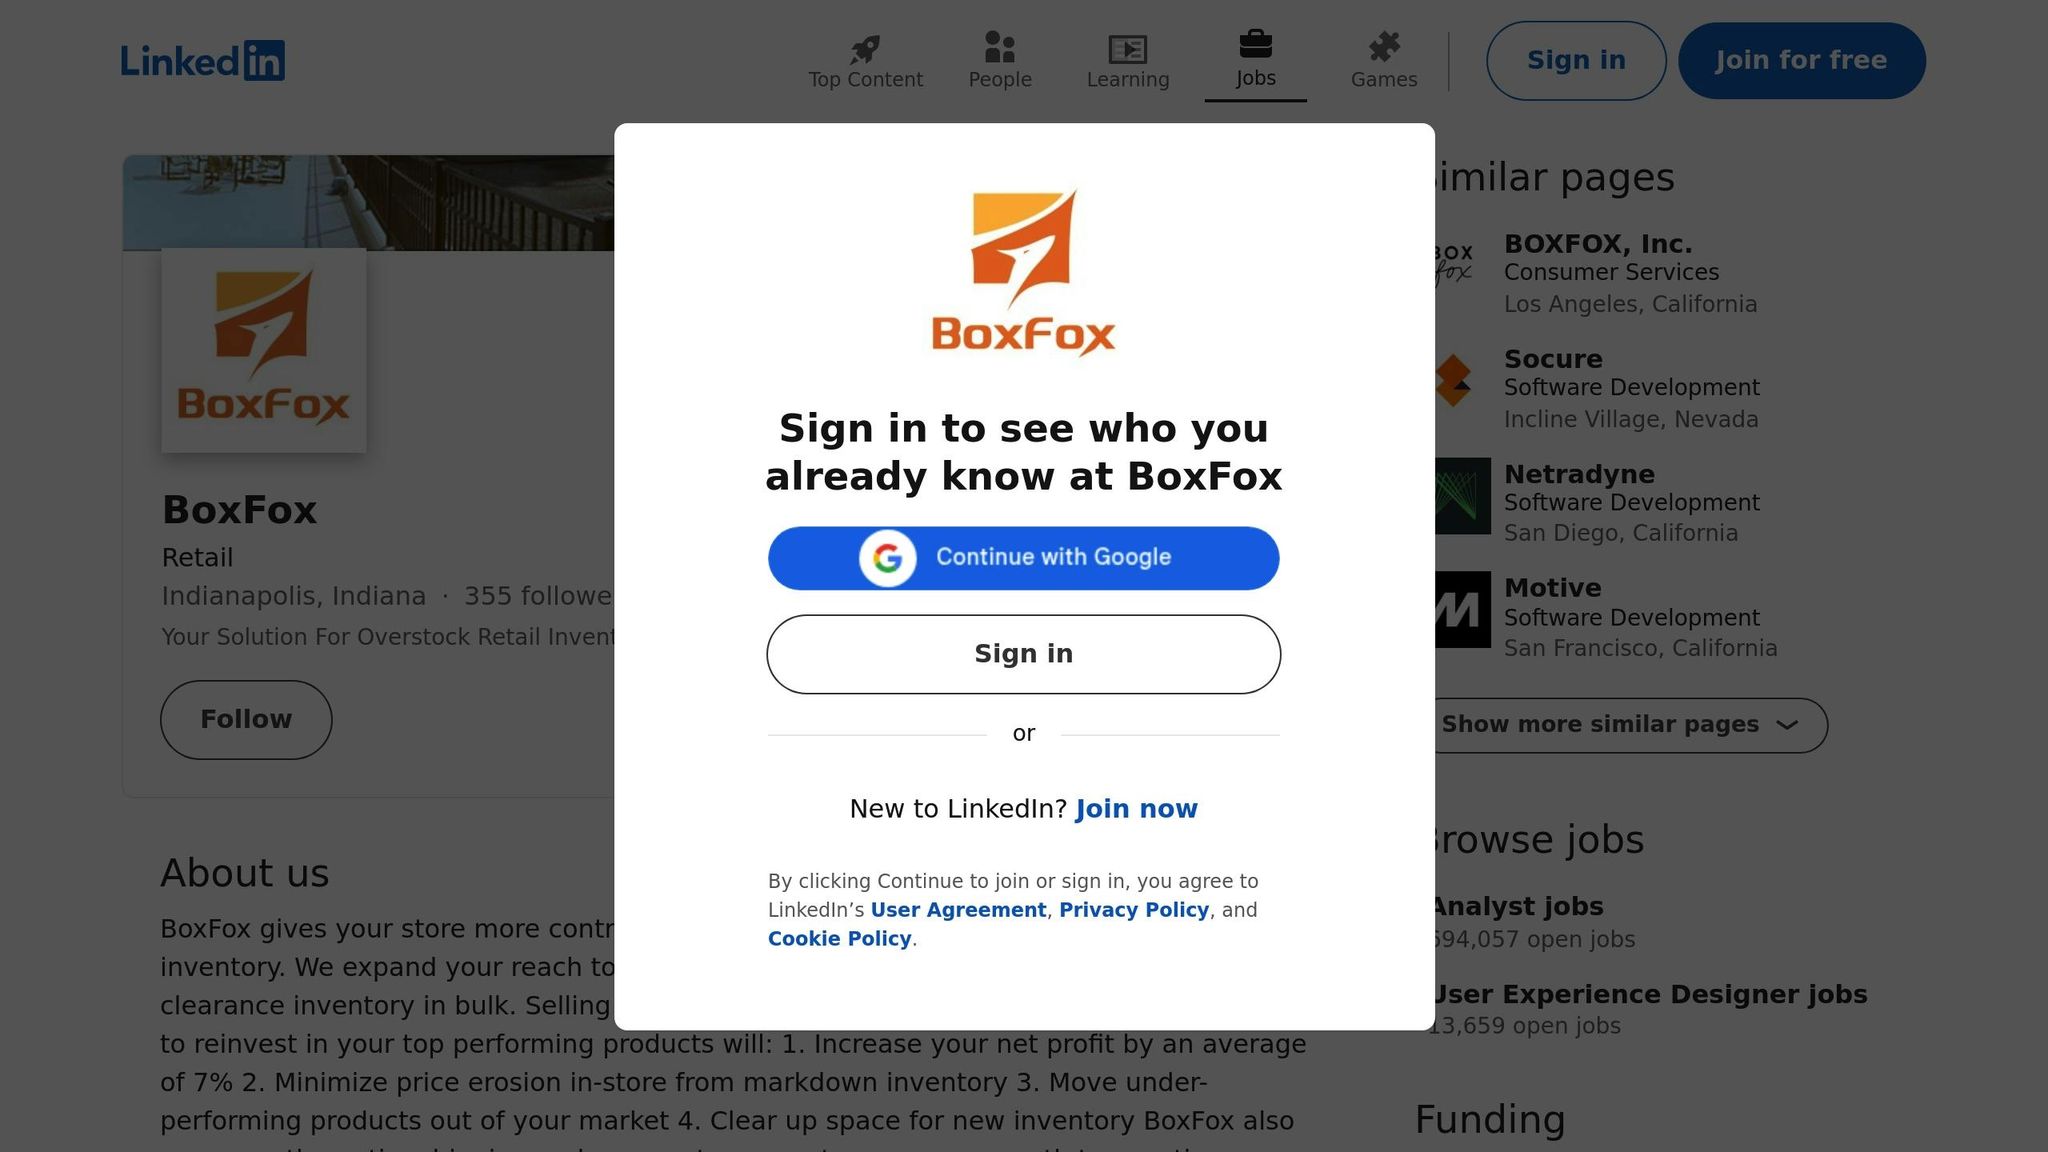Follow the BoxFox page
The width and height of the screenshot is (2048, 1152).
246,720
